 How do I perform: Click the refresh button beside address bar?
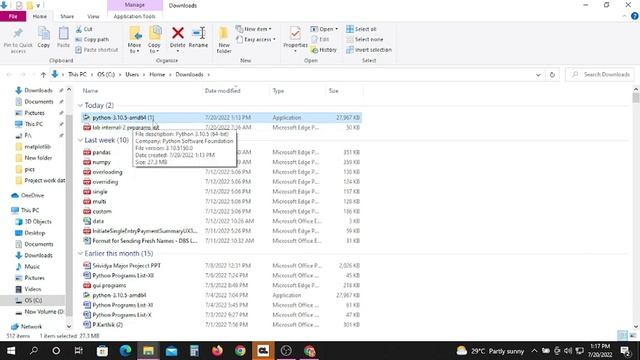(552, 75)
